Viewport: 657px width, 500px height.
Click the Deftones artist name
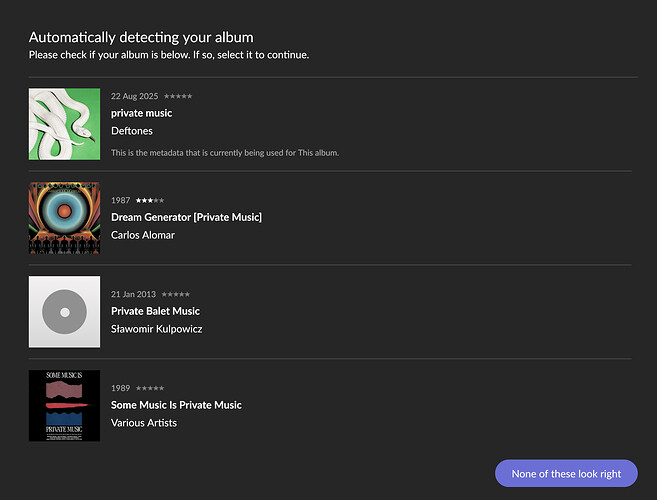132,131
